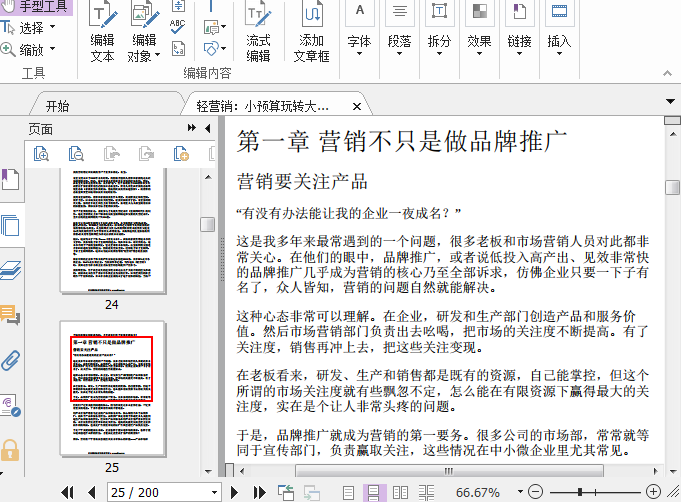Image resolution: width=681 pixels, height=502 pixels.
Task: Toggle facing two-page view mode
Action: pyautogui.click(x=400, y=492)
